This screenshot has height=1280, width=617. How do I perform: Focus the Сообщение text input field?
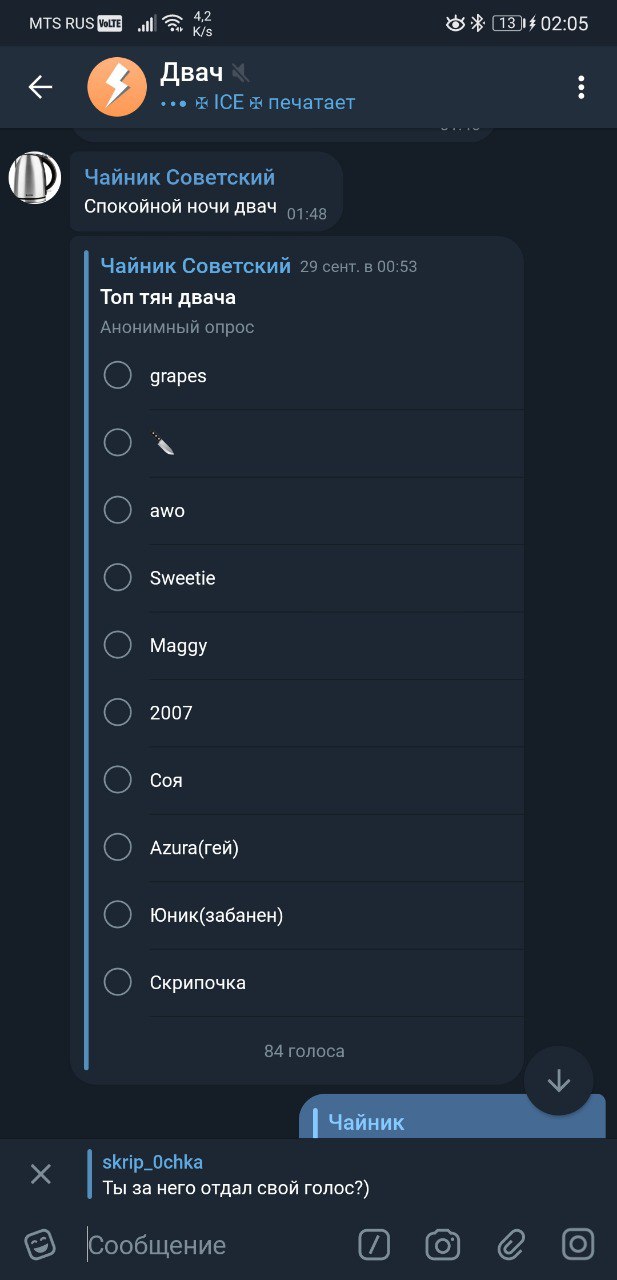point(215,1245)
